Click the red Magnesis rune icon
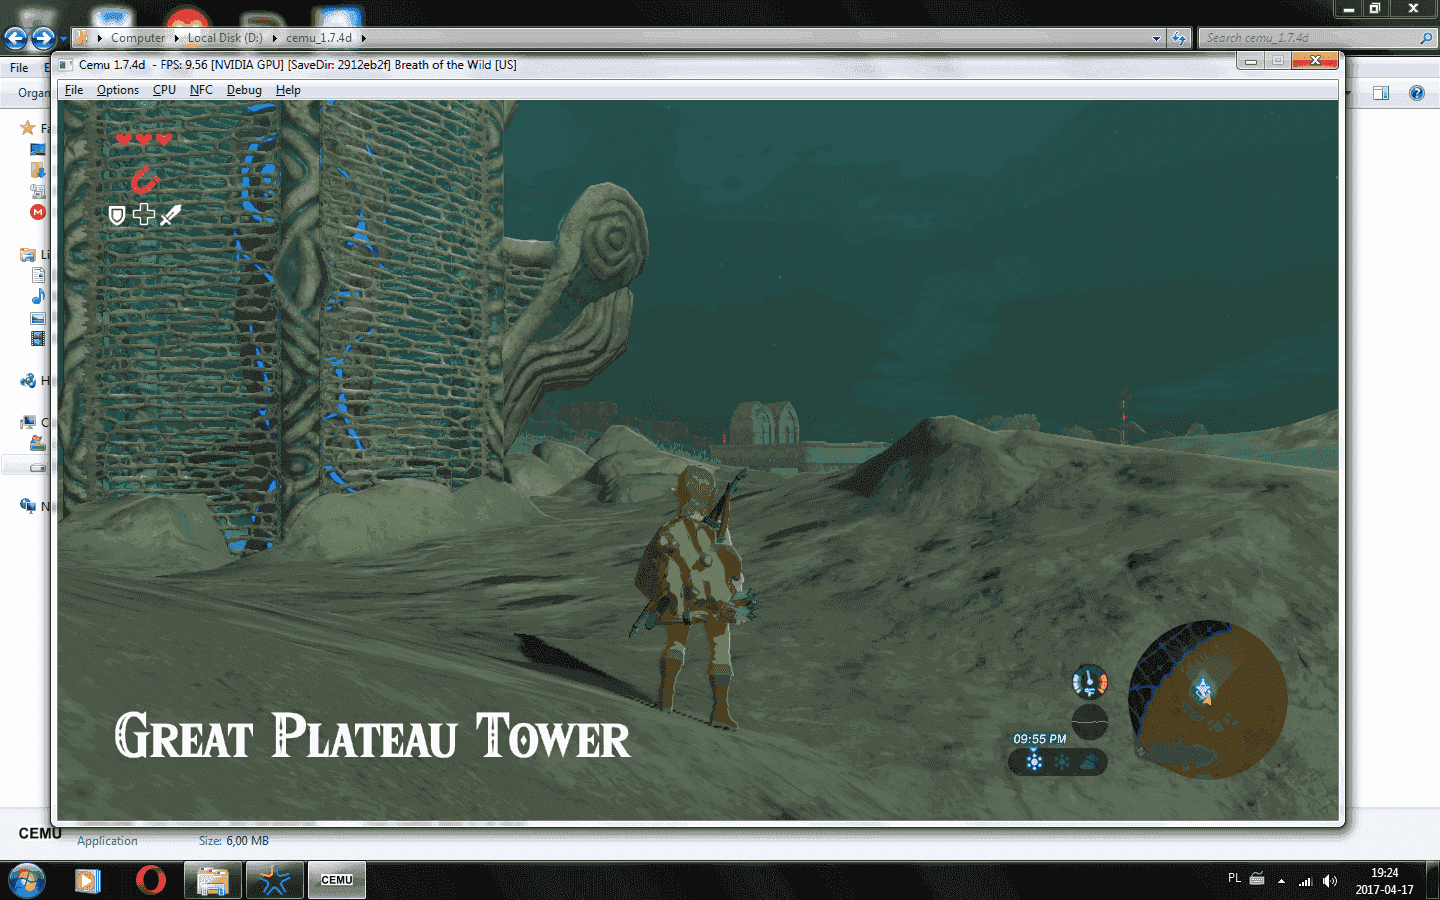This screenshot has height=900, width=1440. coord(145,180)
